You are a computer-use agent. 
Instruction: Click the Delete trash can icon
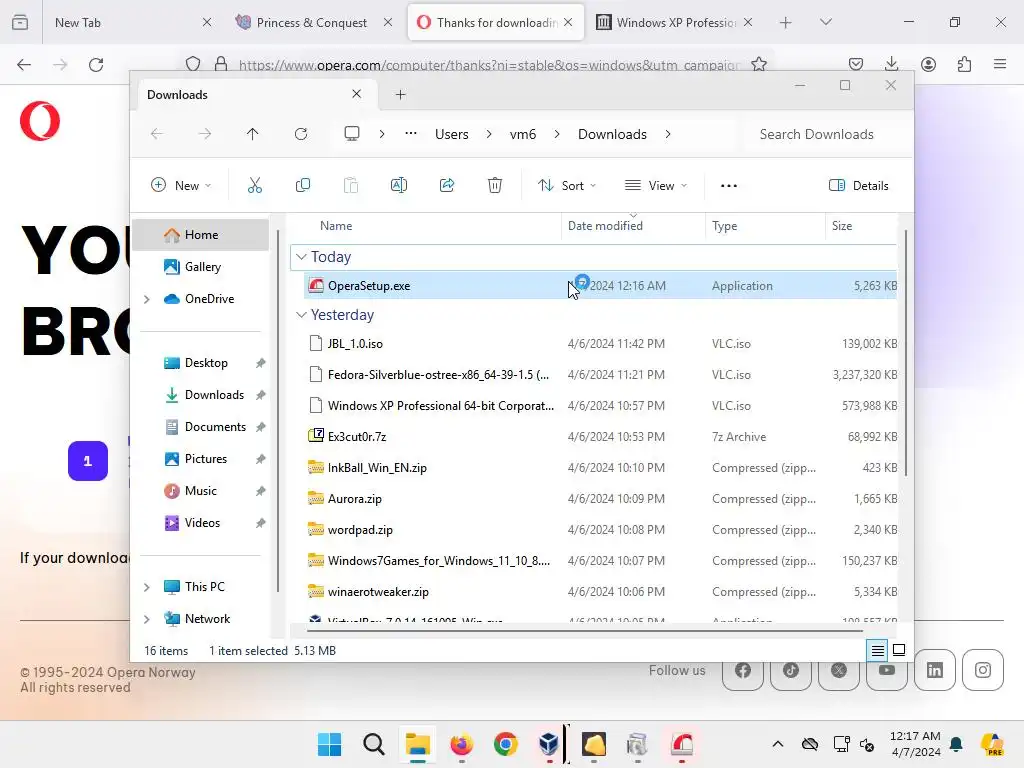click(495, 185)
